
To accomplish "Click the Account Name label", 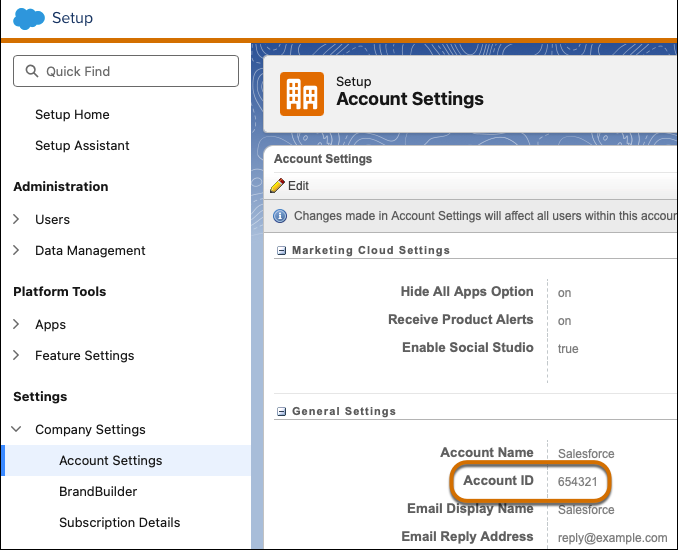I will tap(487, 453).
